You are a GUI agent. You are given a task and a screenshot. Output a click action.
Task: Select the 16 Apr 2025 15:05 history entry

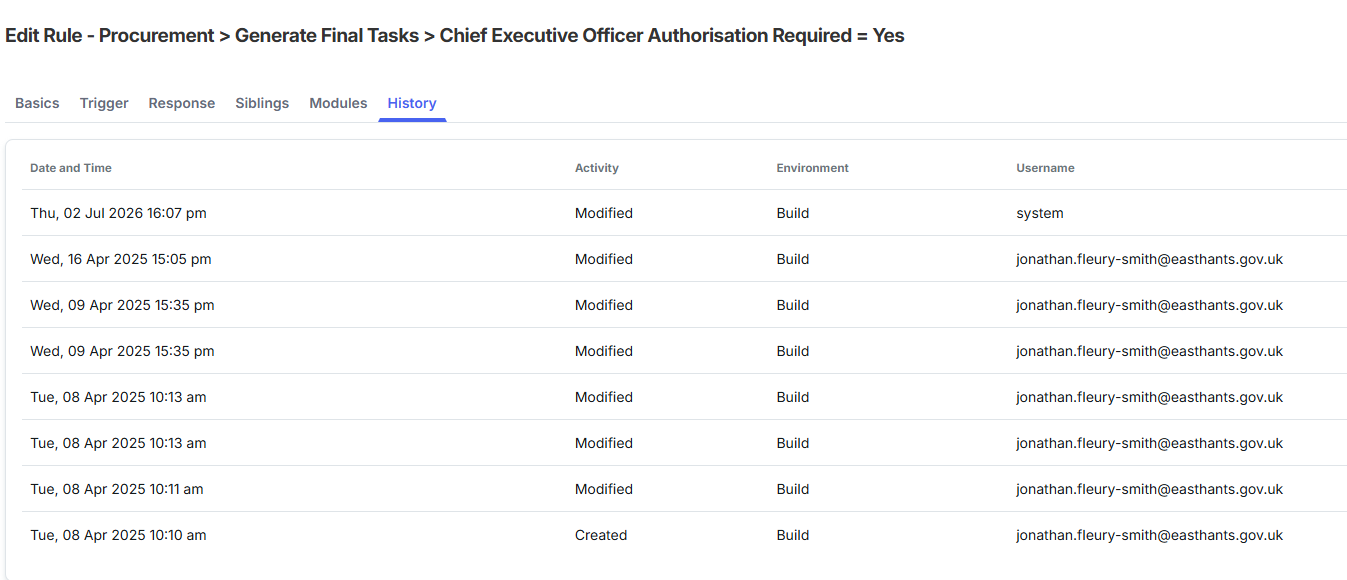coord(684,259)
